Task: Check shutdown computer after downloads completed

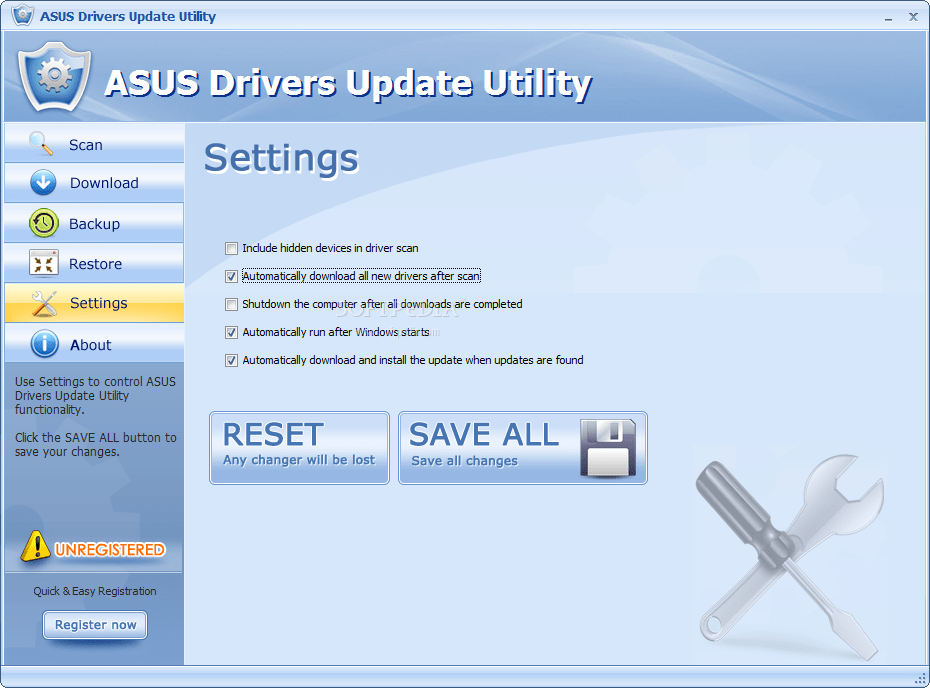Action: 231,304
